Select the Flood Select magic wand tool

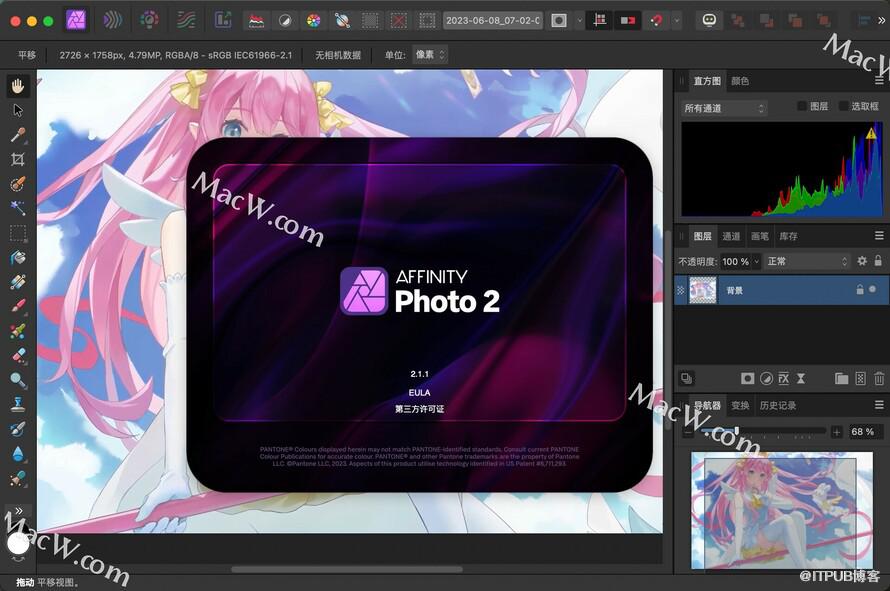tap(18, 208)
